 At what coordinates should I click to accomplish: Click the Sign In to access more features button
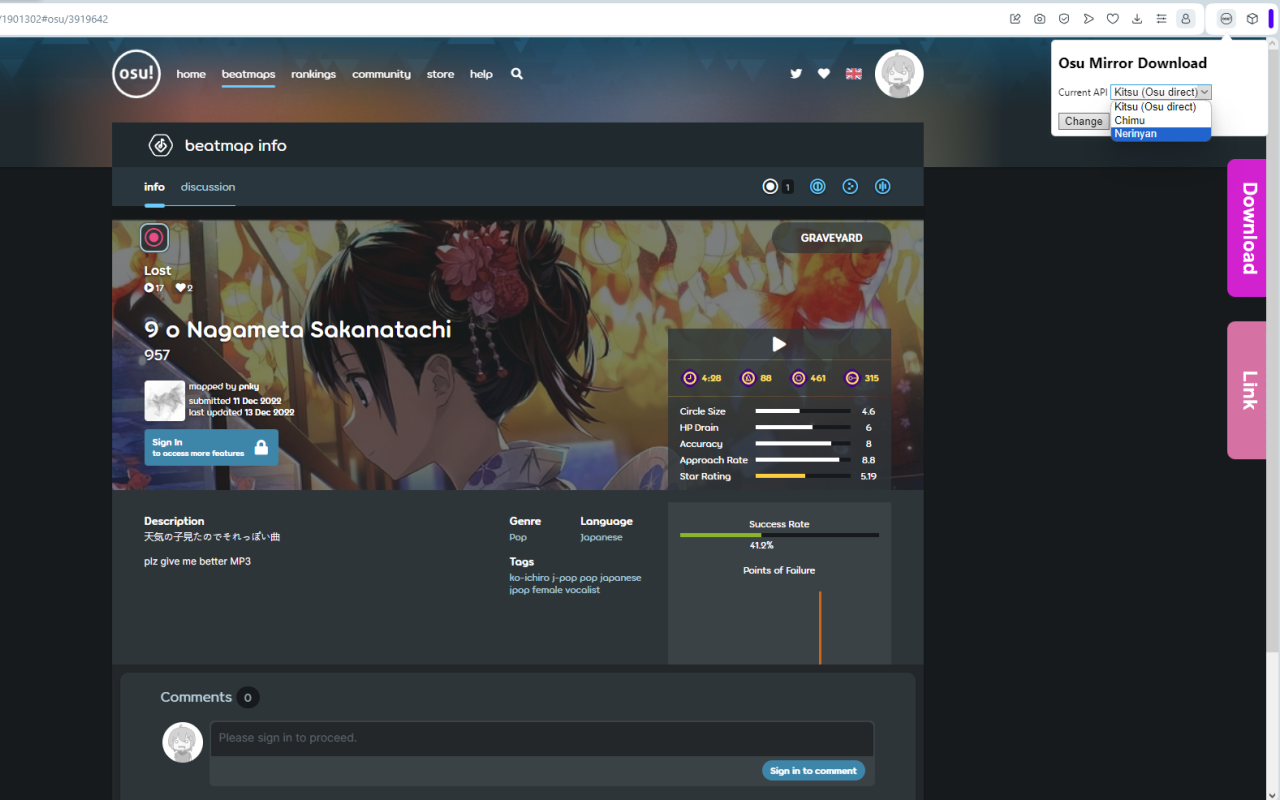point(211,447)
